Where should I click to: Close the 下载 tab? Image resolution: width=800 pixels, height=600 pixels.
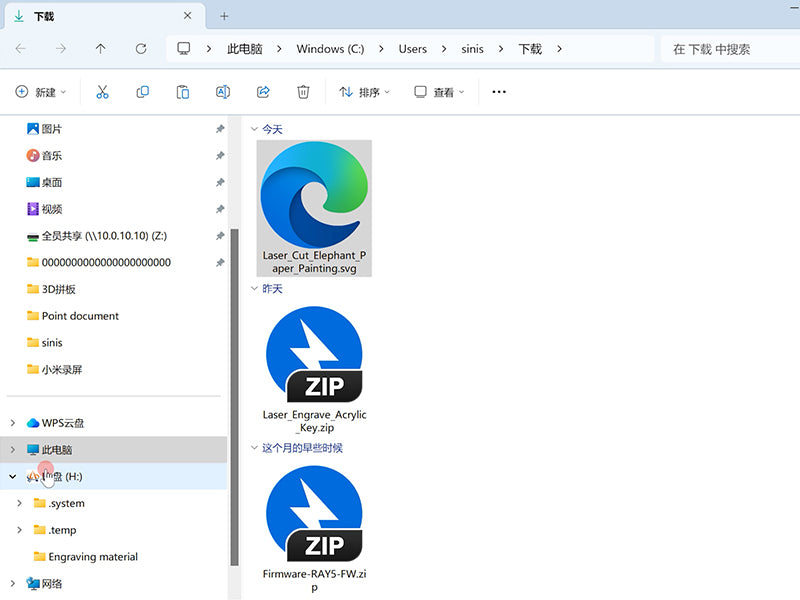tap(187, 16)
